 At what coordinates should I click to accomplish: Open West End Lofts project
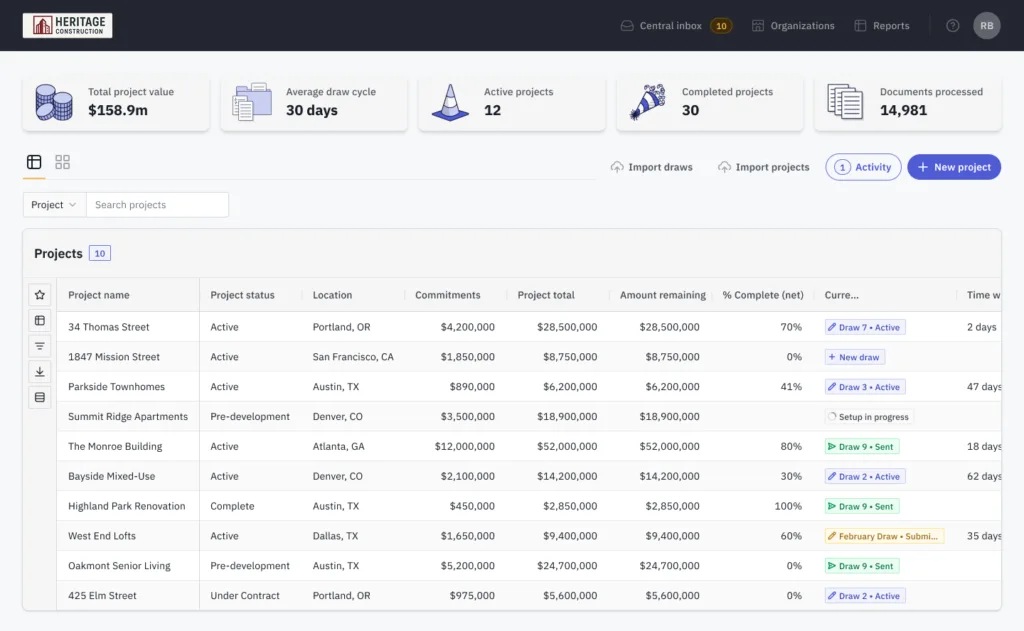tap(102, 536)
